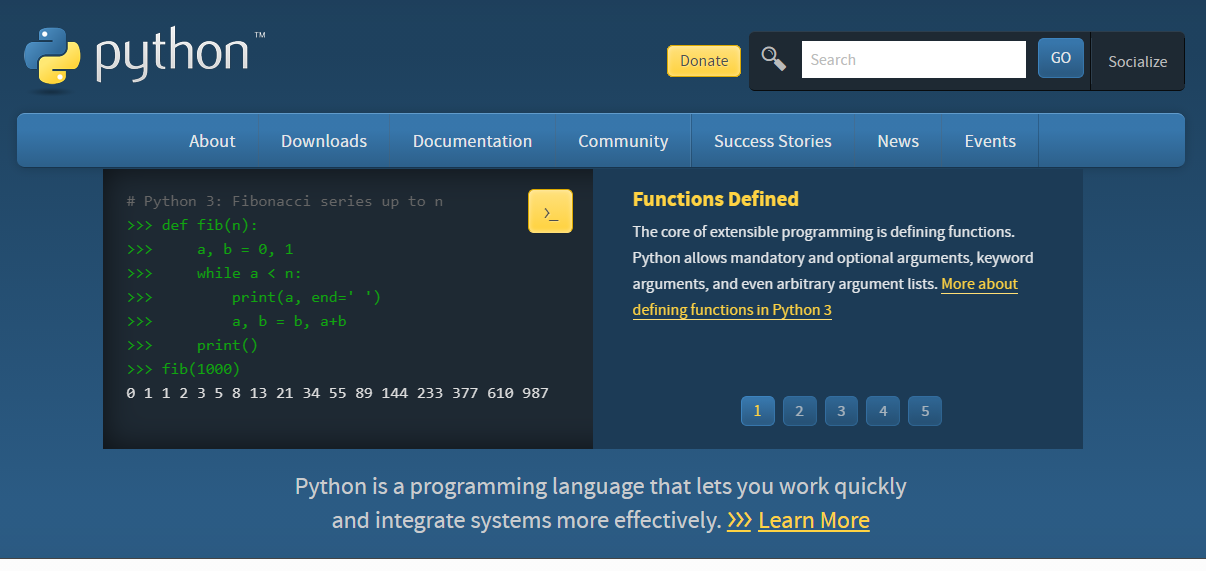This screenshot has height=571, width=1206.
Task: Click the Fibonacci output line '0 1 1 2 3 5 8...'
Action: tap(338, 393)
